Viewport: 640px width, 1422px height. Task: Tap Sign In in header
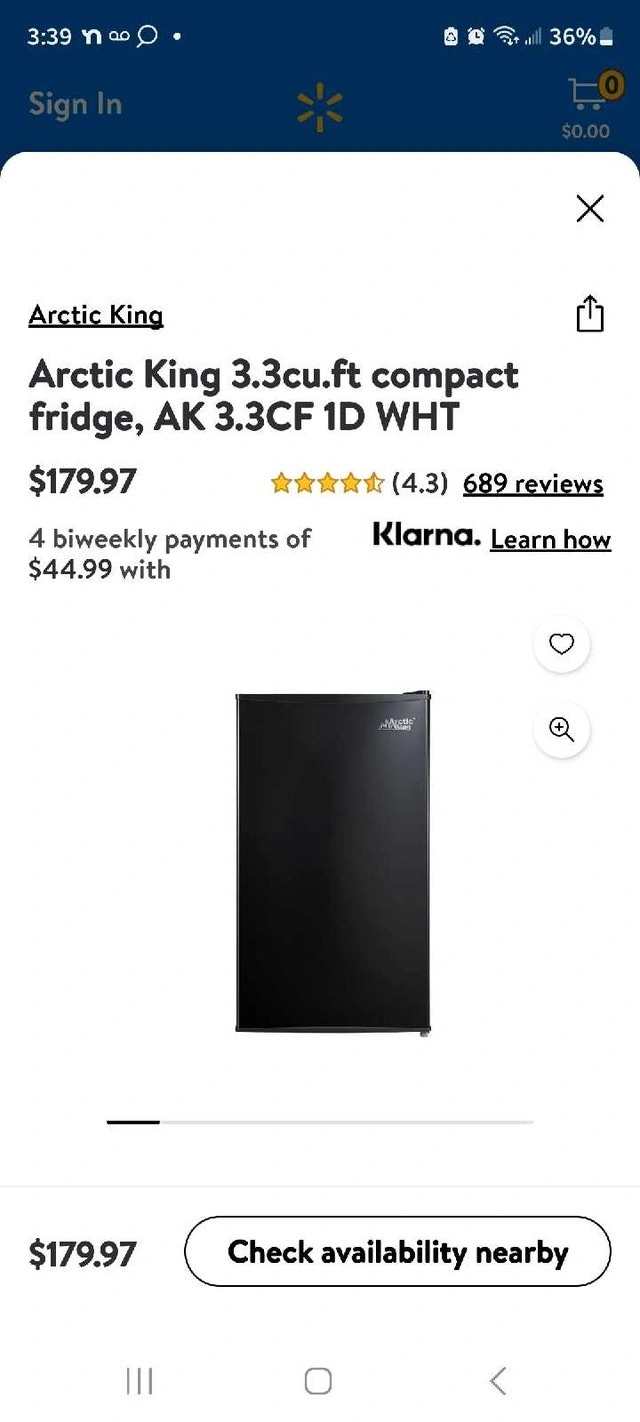tap(75, 104)
